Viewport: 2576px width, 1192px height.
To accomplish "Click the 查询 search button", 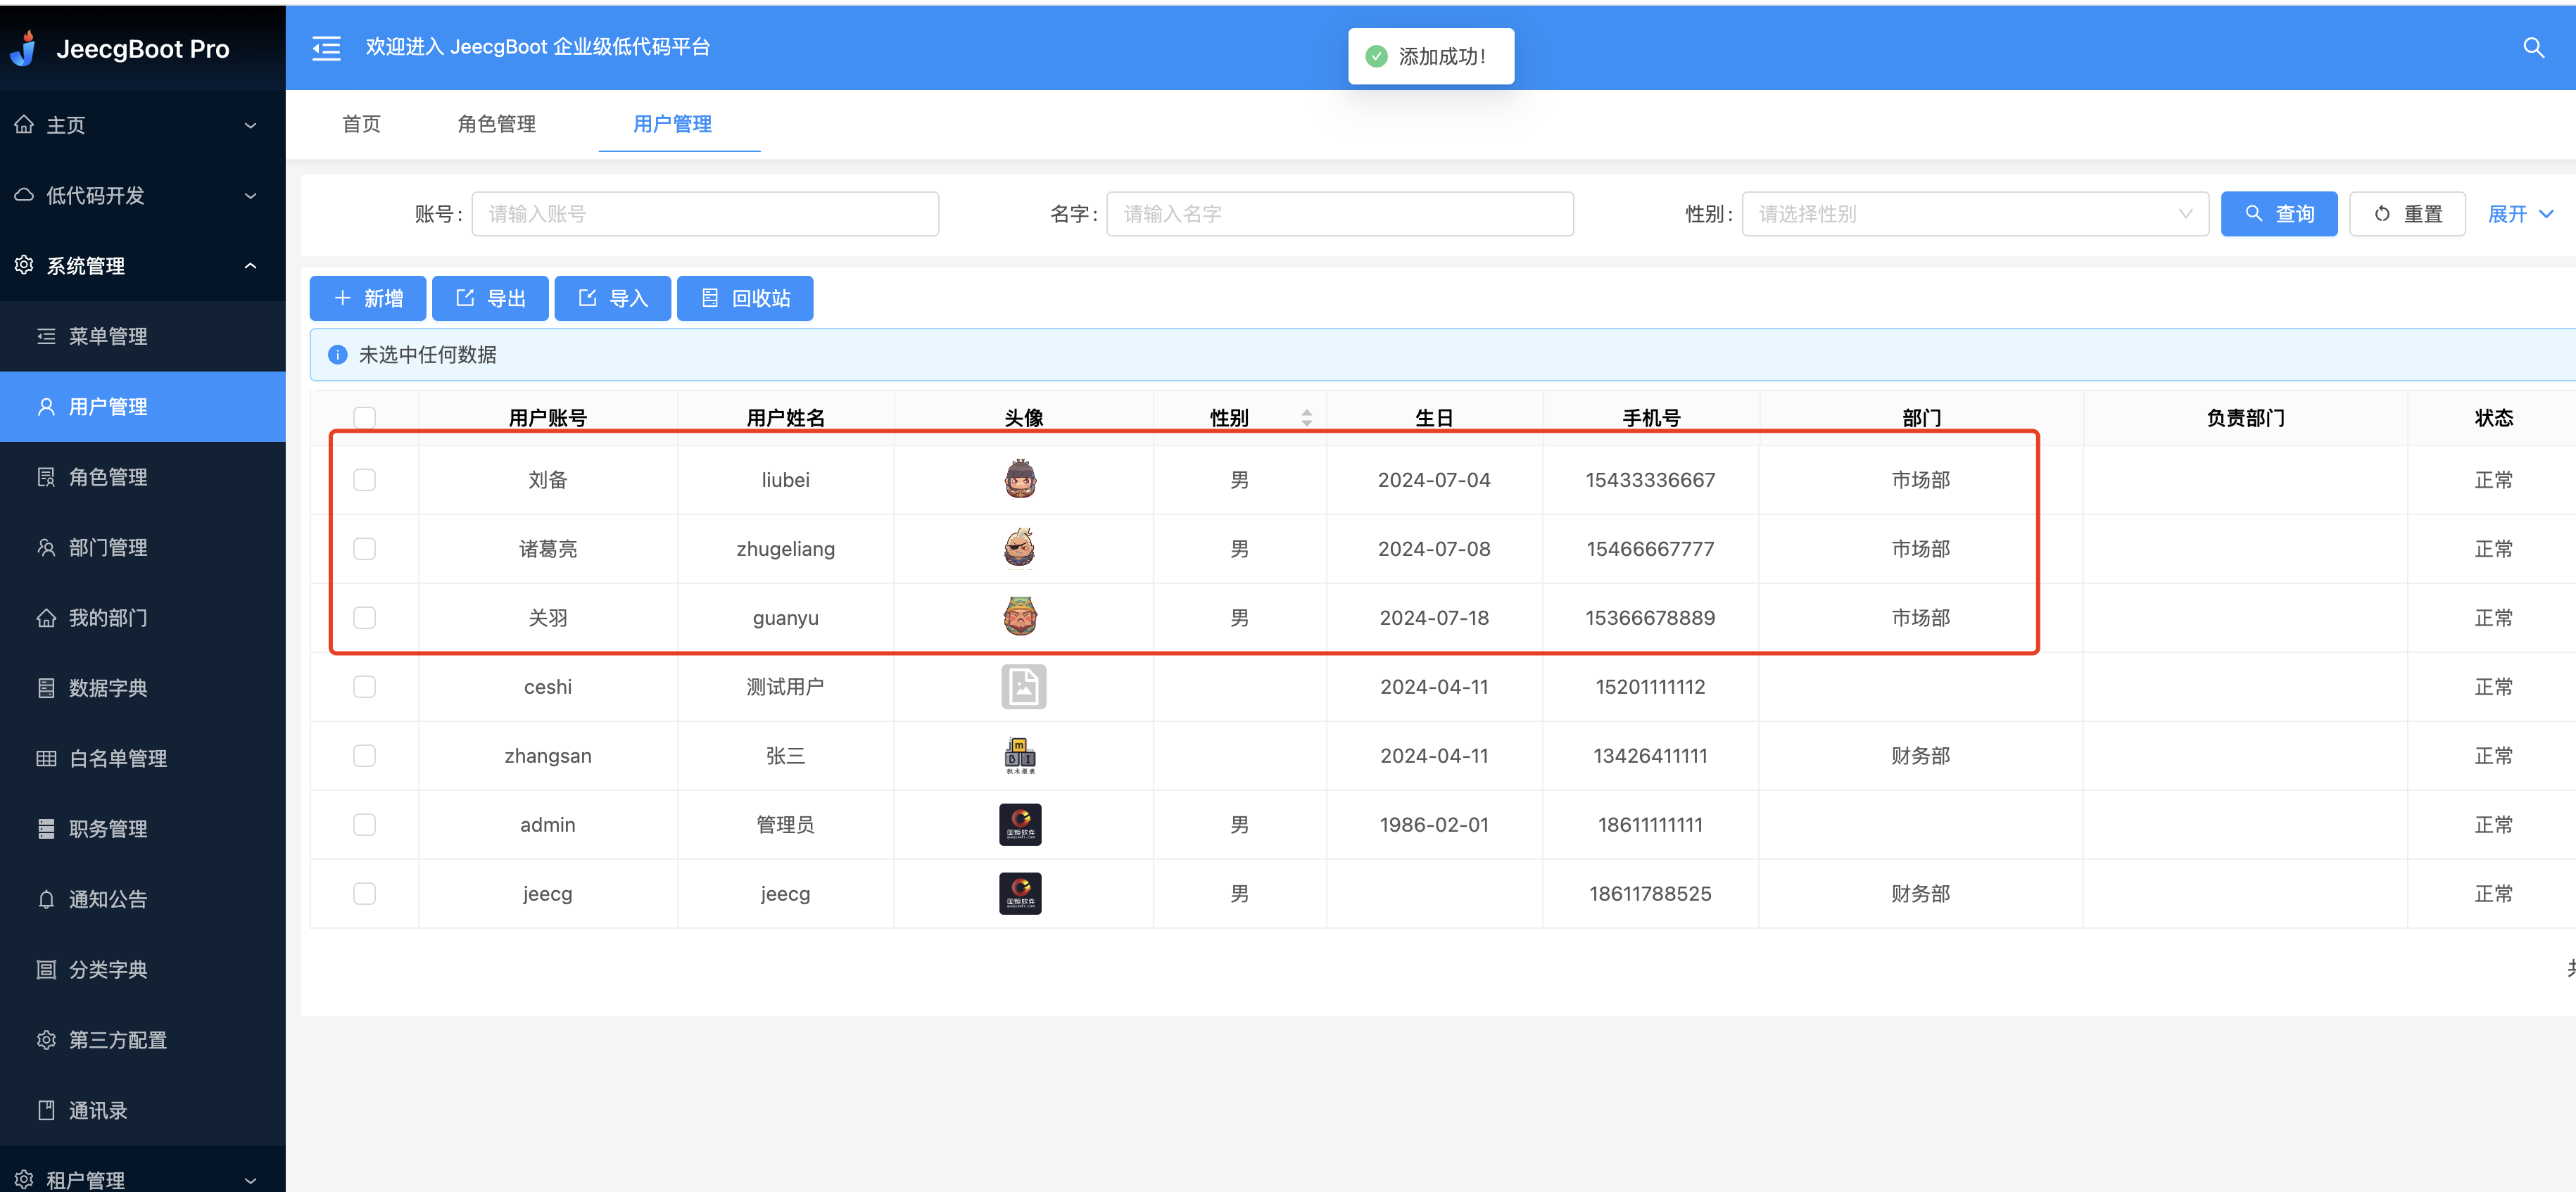I will tap(2279, 214).
